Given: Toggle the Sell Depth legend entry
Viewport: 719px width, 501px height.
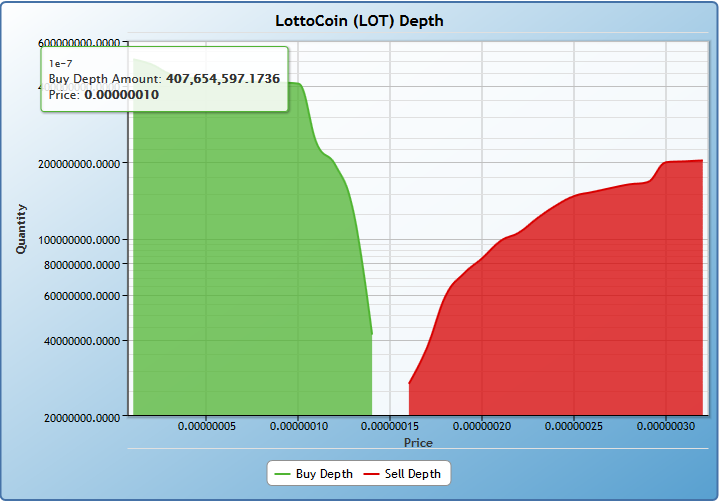Looking at the screenshot, I should (x=402, y=473).
